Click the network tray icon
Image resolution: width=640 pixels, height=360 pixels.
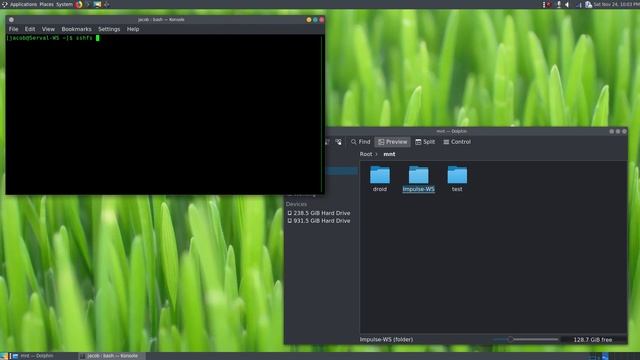pos(579,4)
